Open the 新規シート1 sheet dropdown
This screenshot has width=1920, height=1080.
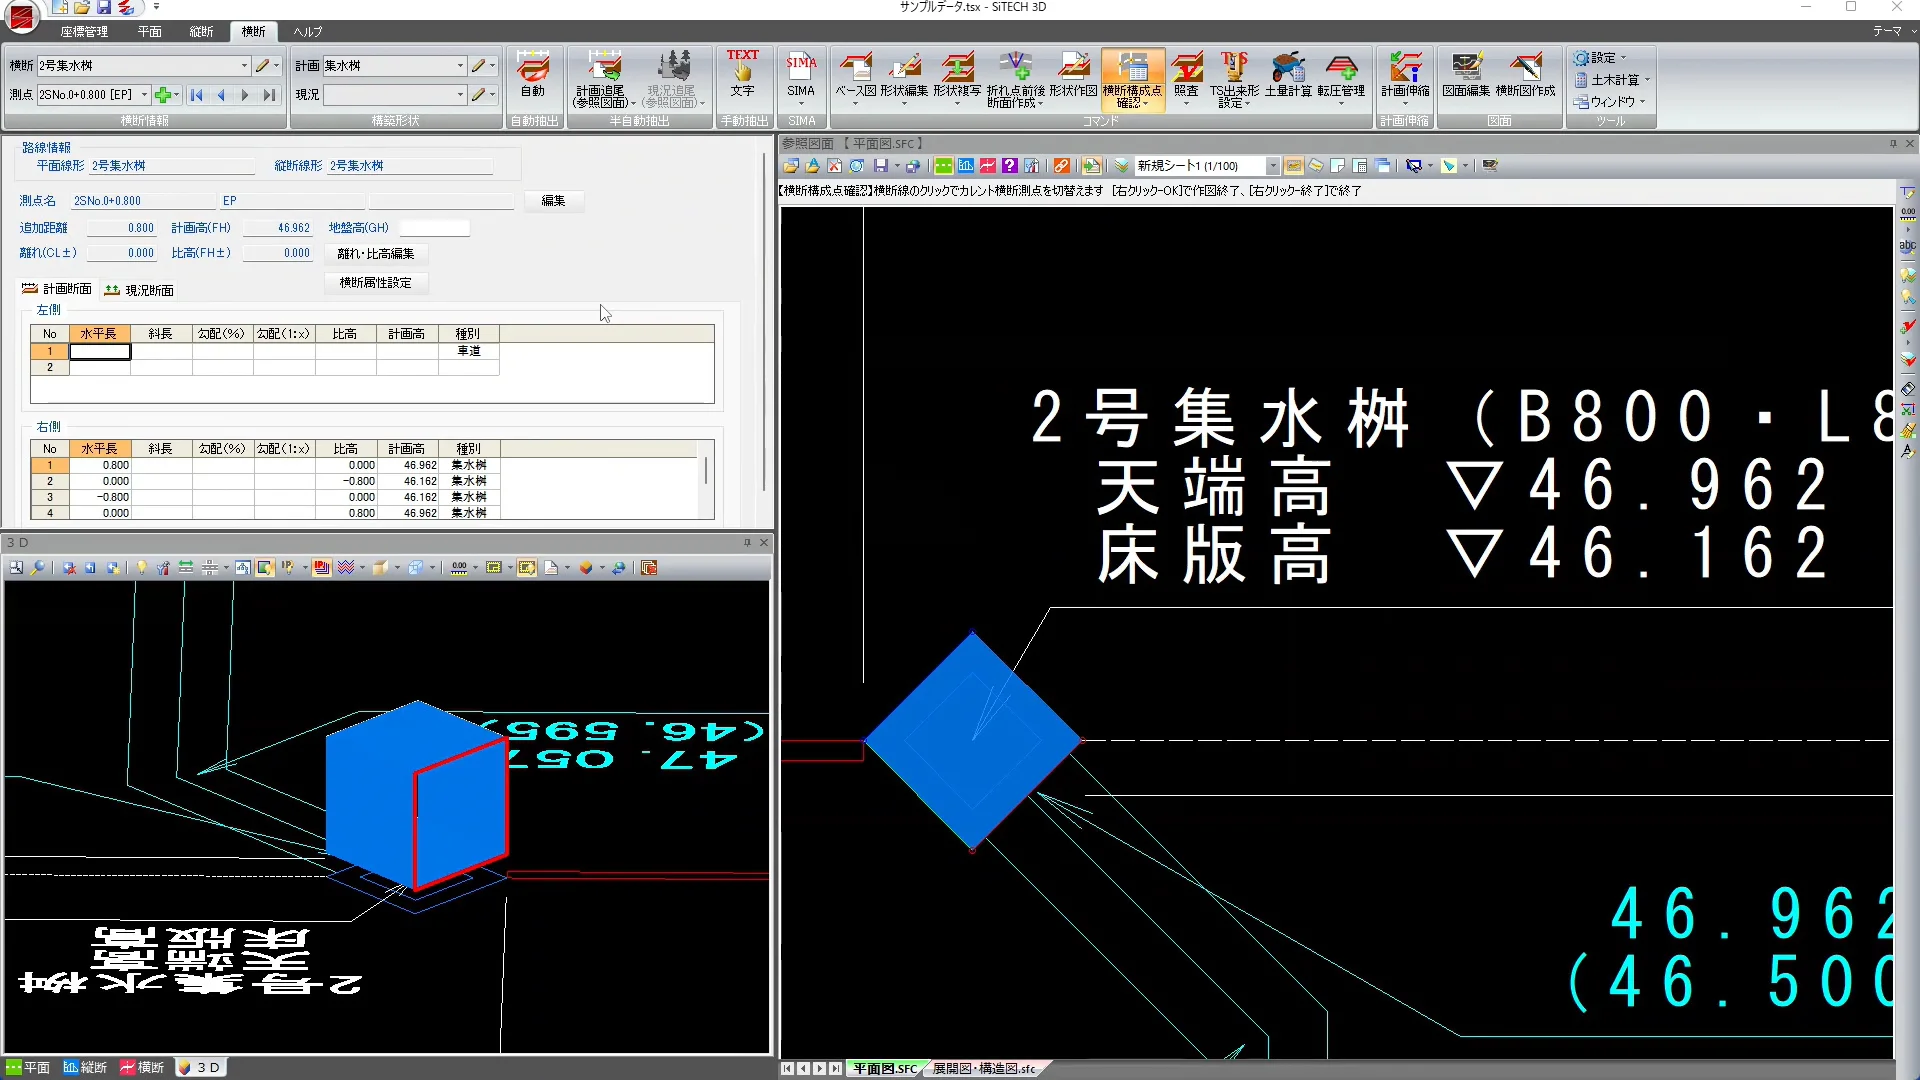(1272, 166)
